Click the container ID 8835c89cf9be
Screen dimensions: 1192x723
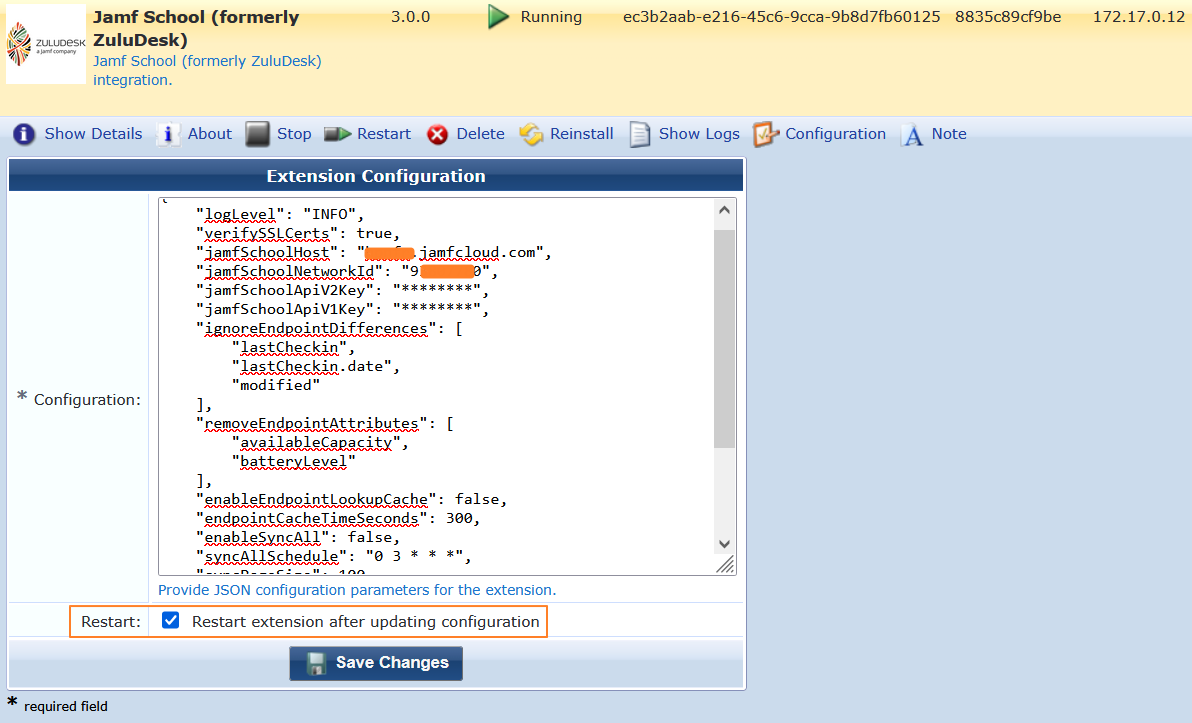(1008, 17)
